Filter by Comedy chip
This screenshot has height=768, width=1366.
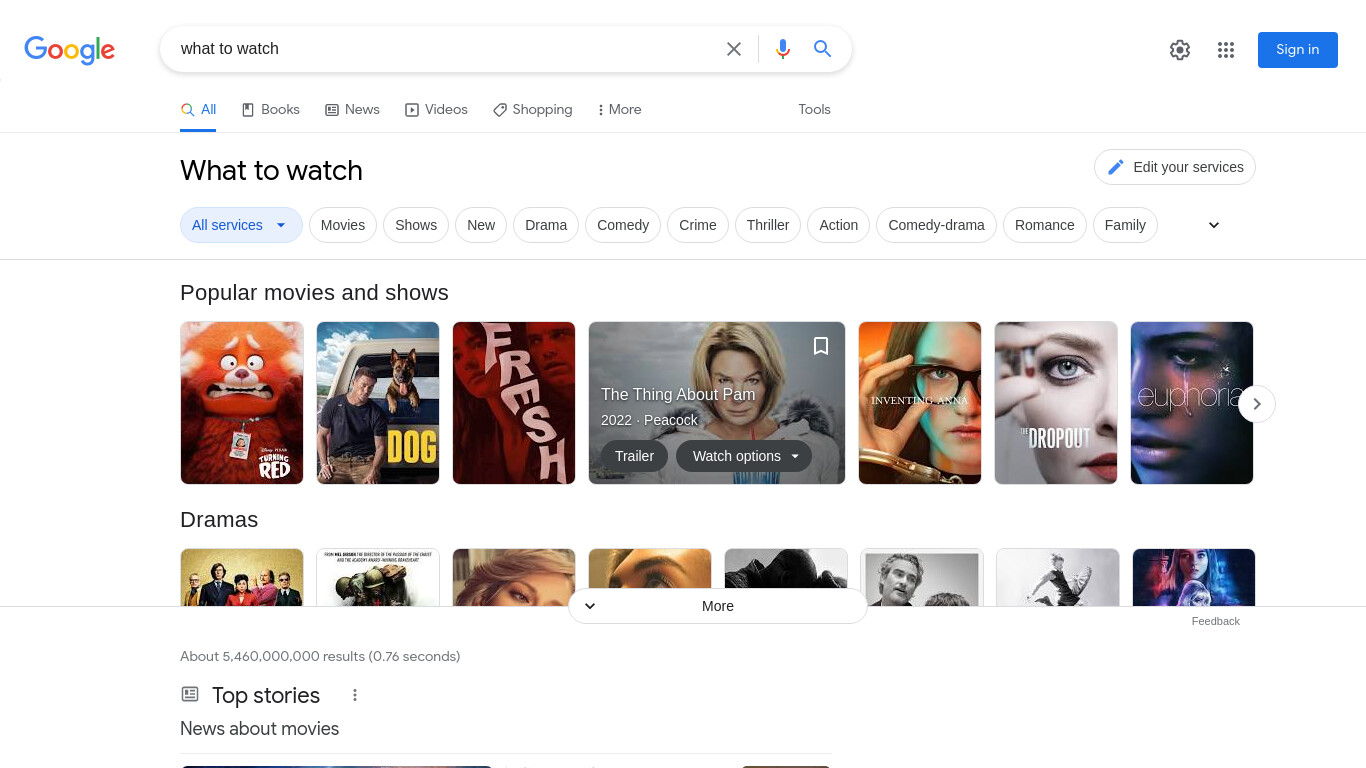623,225
